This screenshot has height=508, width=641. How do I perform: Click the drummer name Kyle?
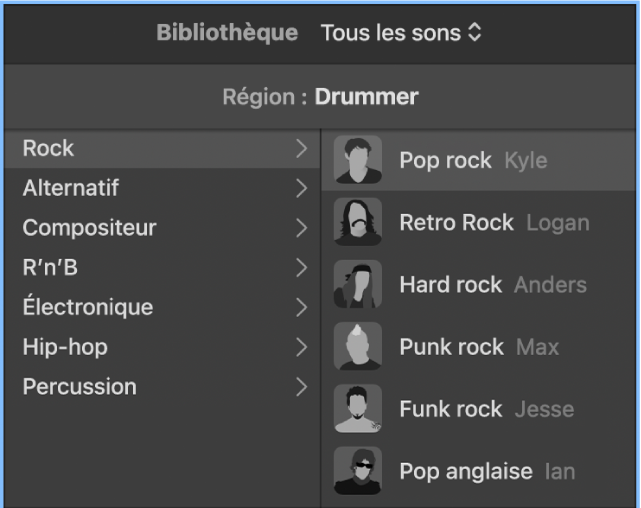526,160
